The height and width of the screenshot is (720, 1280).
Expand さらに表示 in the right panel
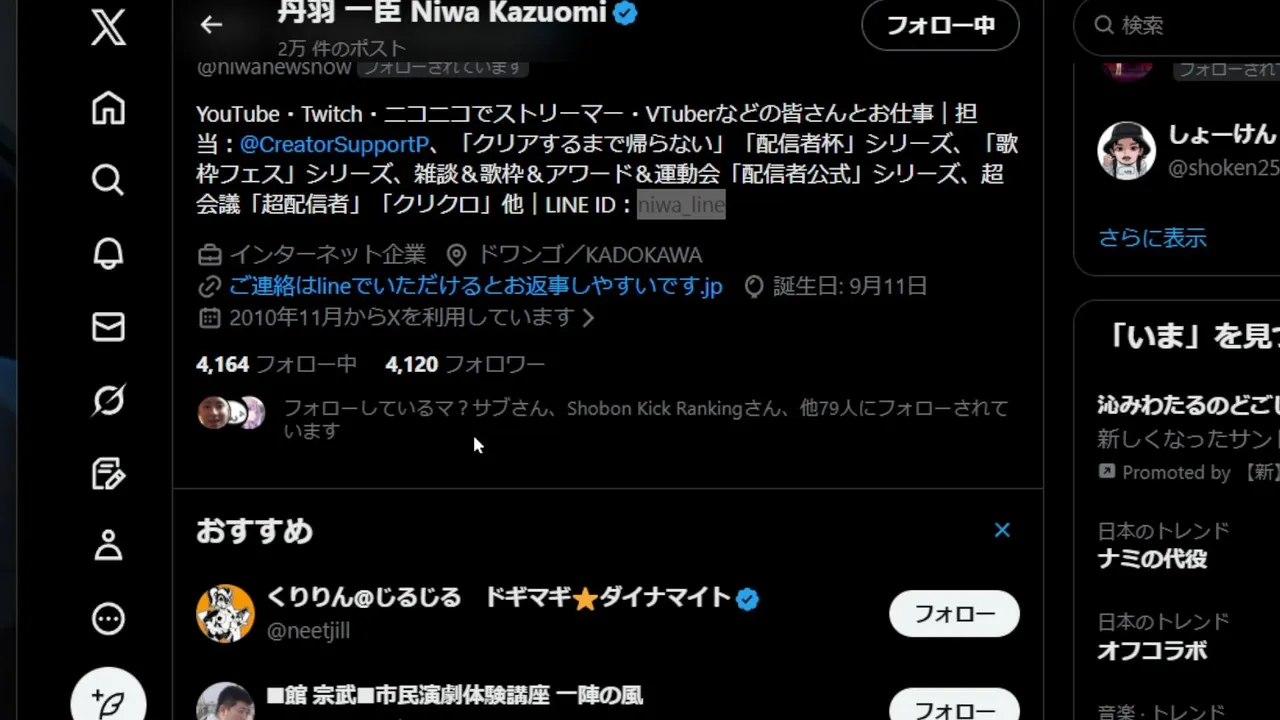(1152, 238)
